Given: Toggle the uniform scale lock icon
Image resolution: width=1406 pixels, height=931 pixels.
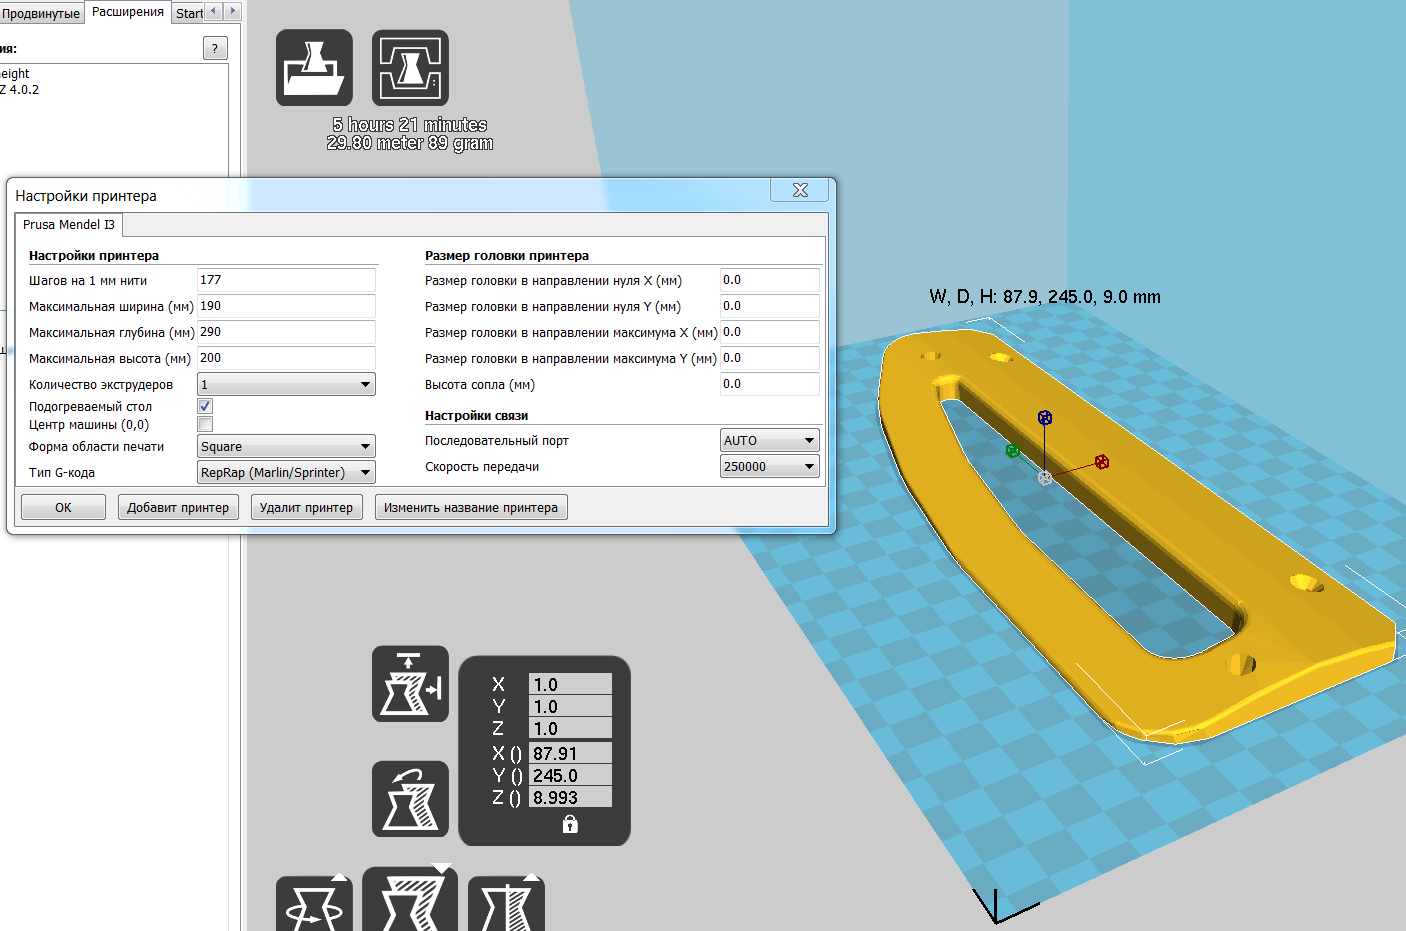Looking at the screenshot, I should [x=570, y=824].
